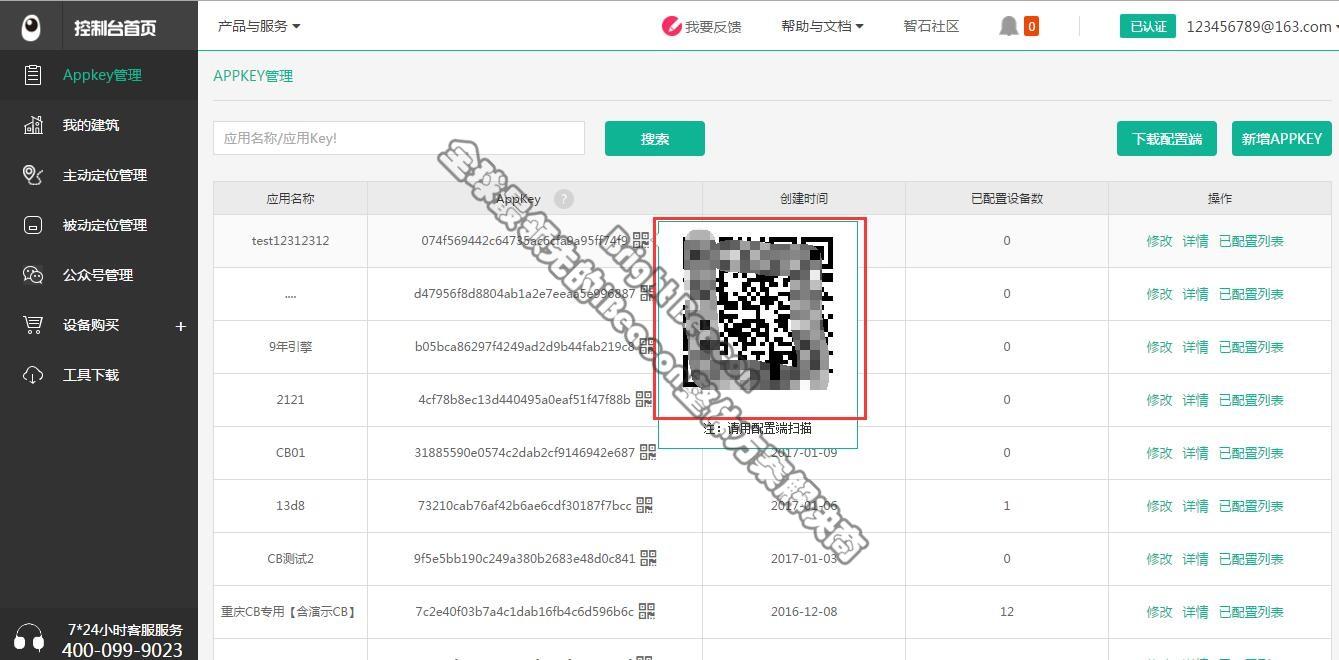
Task: Show QR code for 13d8 AppKey
Action: pos(644,505)
